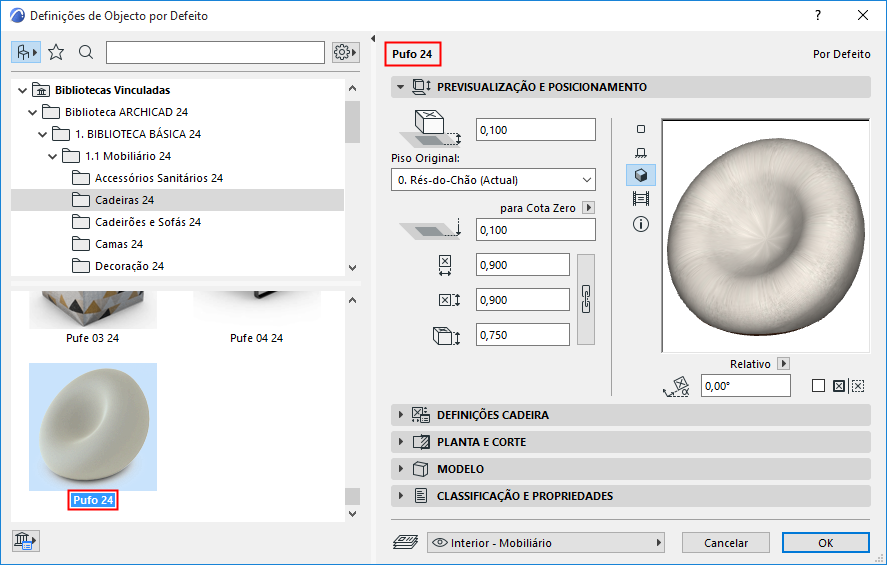Confirm with the OK button
887x565 pixels.
[x=826, y=543]
